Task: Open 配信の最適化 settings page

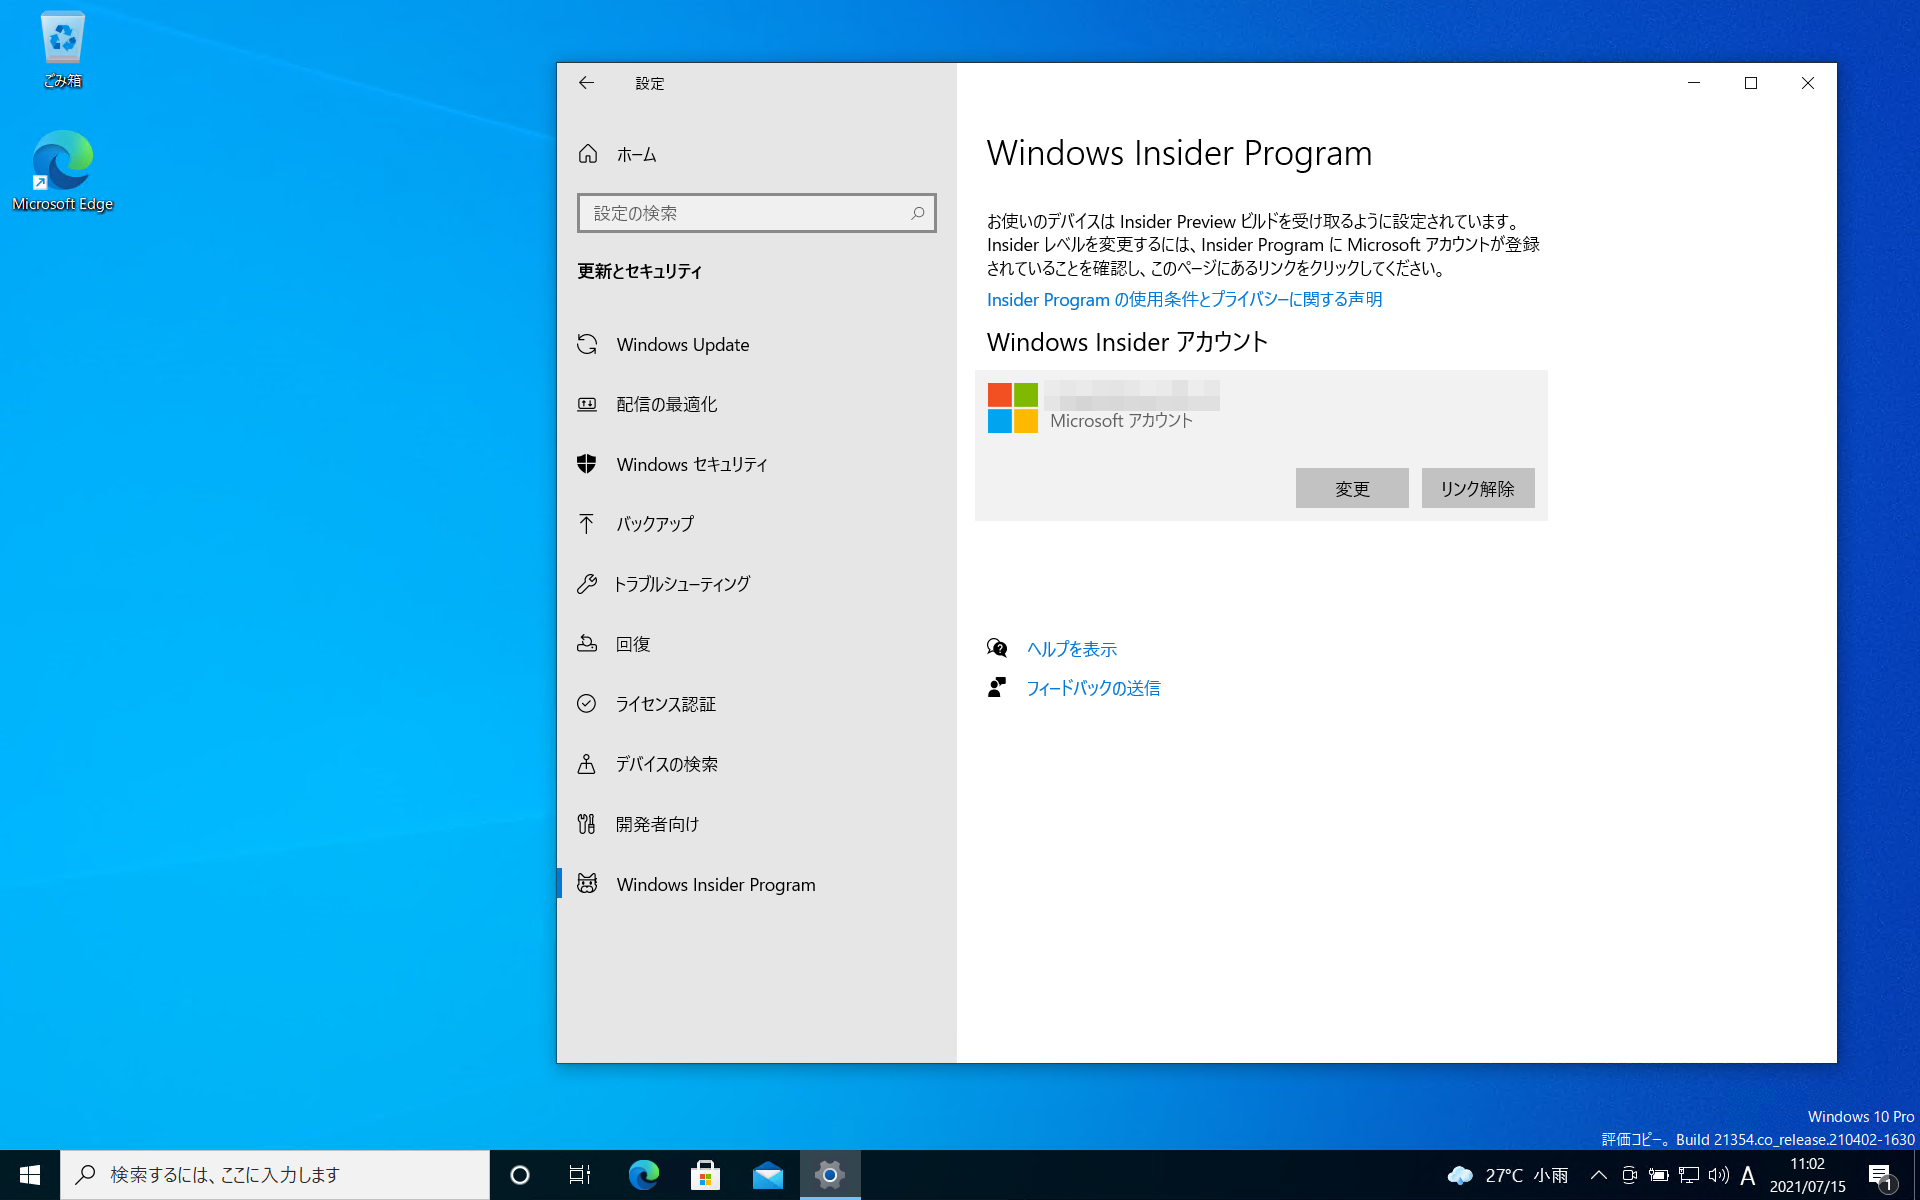Action: tap(757, 404)
